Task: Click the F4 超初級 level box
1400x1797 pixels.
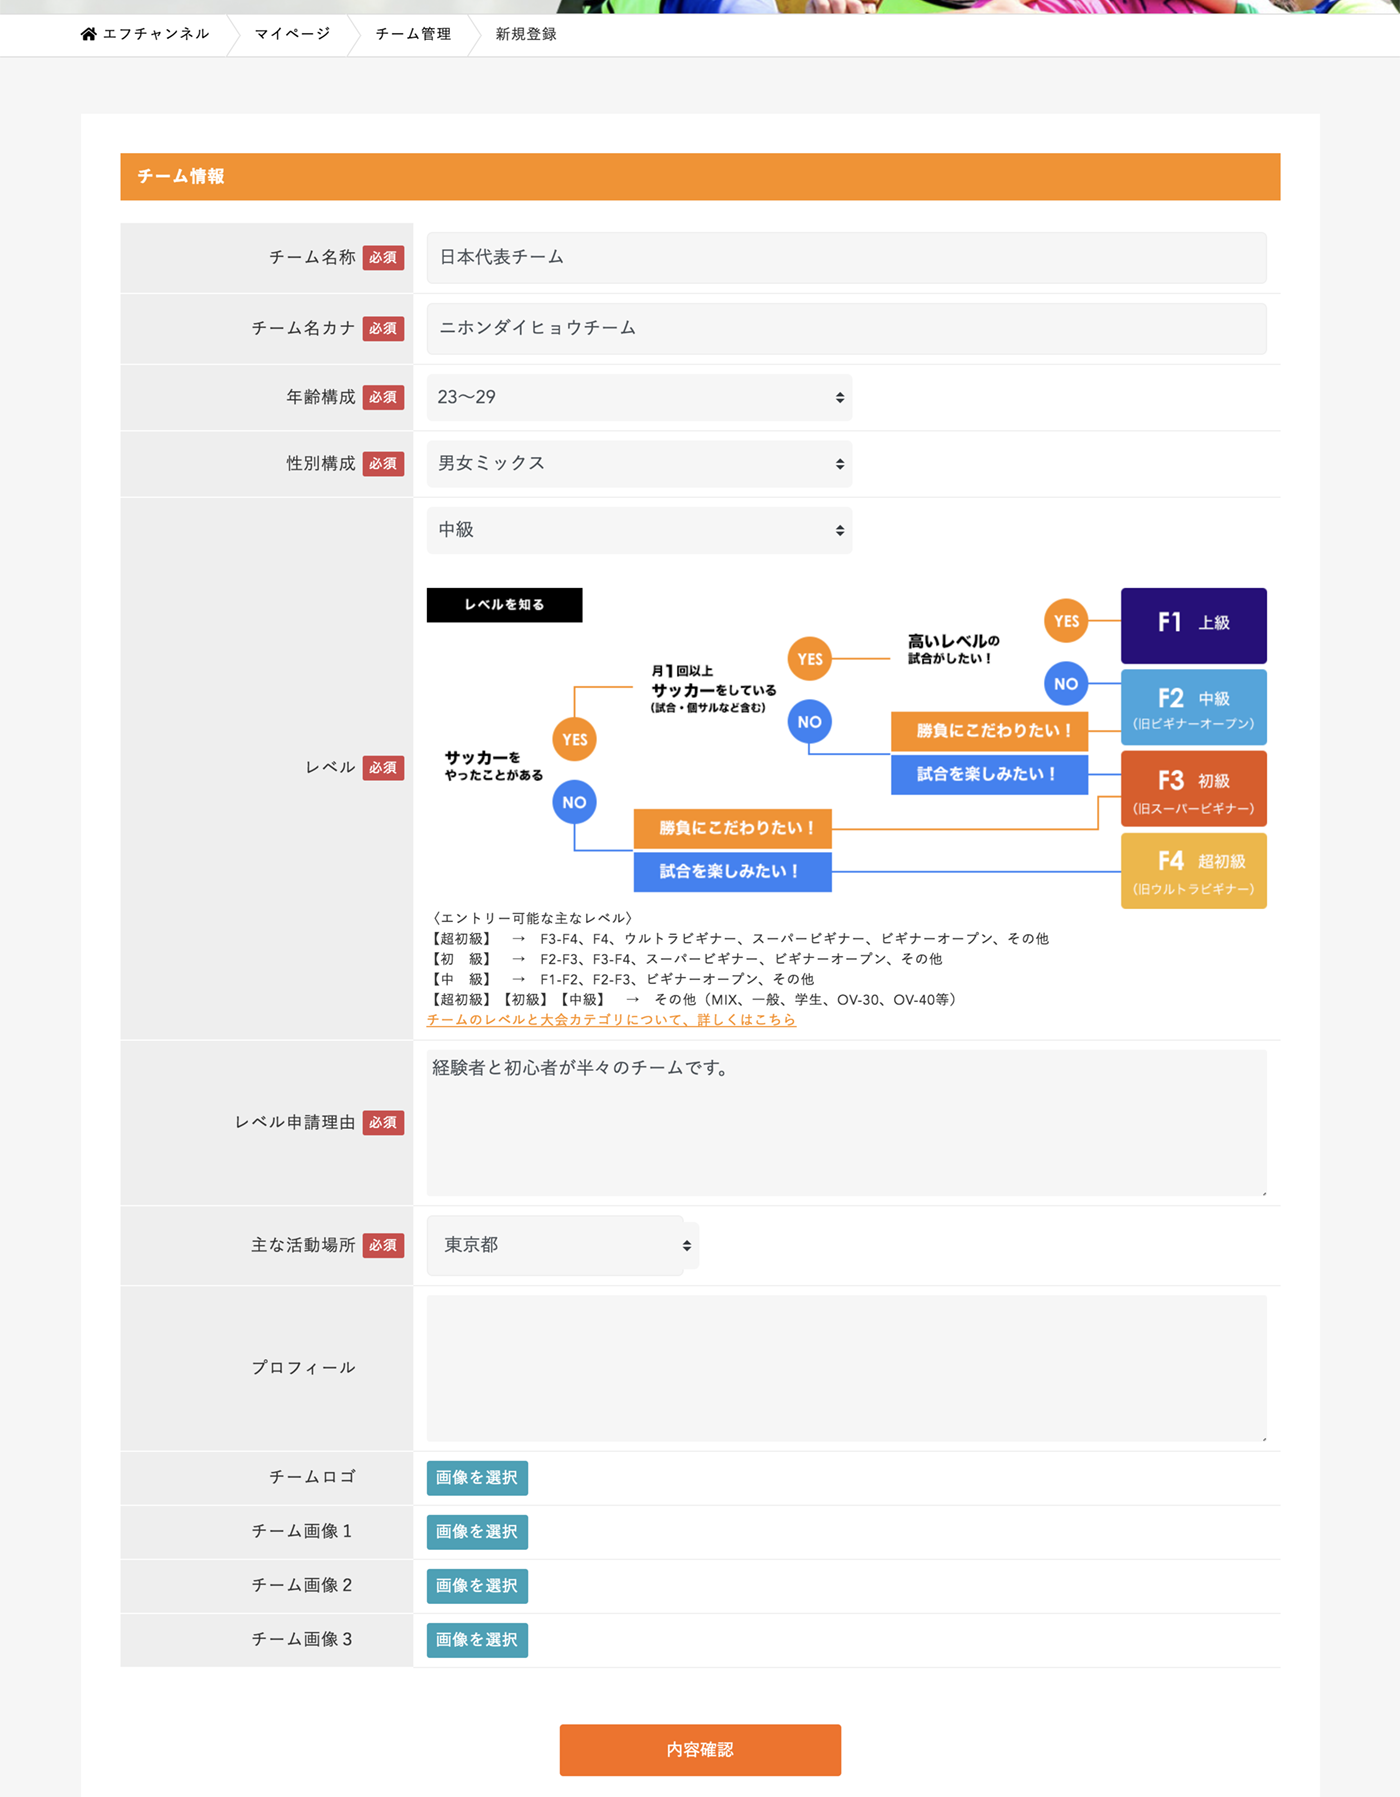Action: tap(1193, 871)
